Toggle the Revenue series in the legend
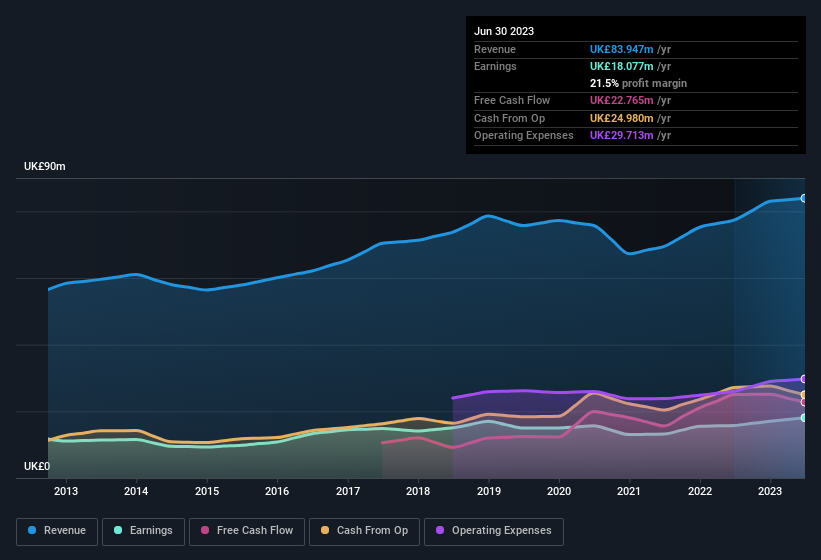The width and height of the screenshot is (821, 560). coord(57,531)
